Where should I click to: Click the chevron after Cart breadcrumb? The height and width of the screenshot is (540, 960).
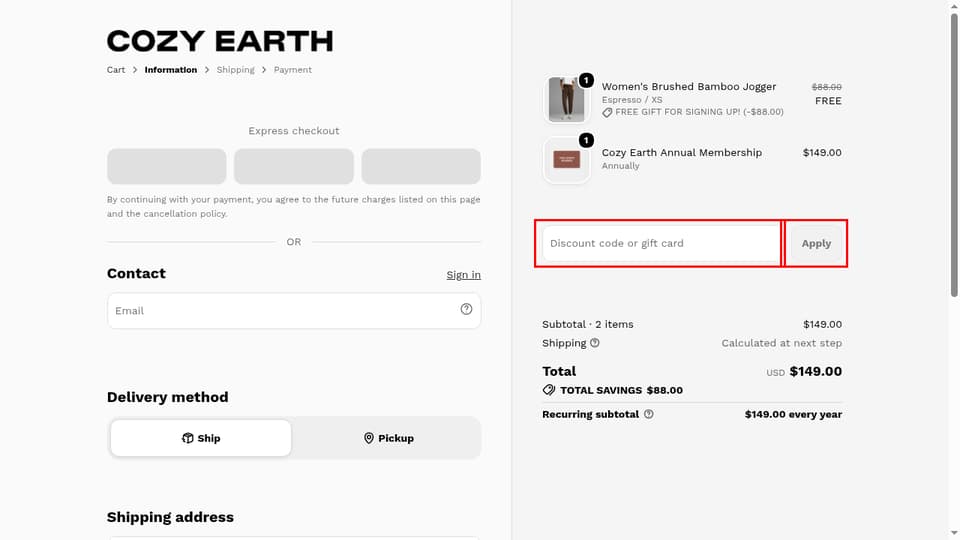click(x=135, y=70)
